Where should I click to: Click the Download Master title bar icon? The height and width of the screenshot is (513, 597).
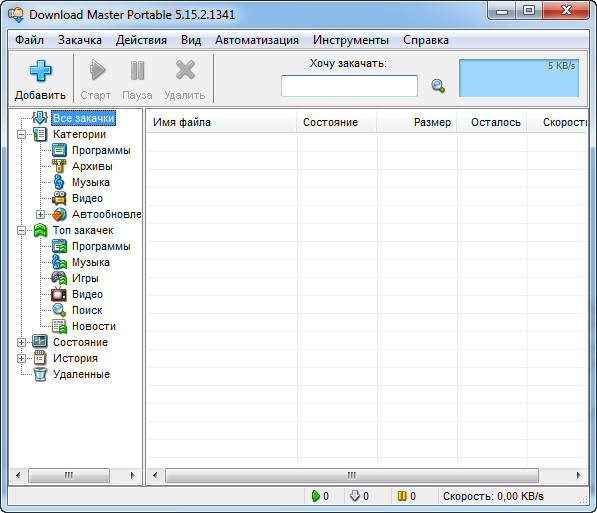(16, 15)
